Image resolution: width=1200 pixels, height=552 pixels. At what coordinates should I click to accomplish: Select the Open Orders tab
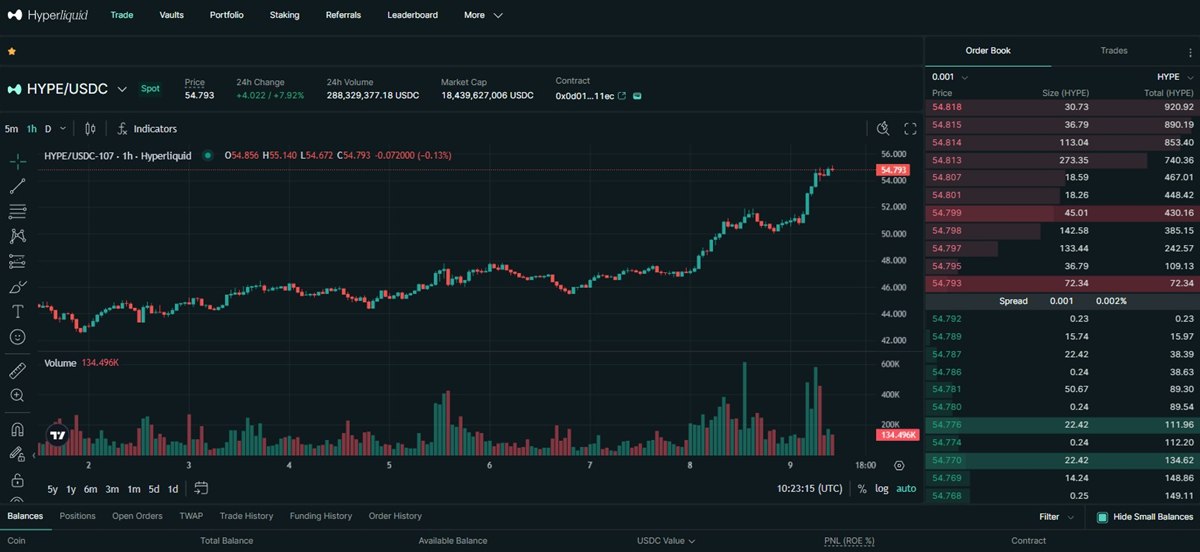pyautogui.click(x=137, y=516)
